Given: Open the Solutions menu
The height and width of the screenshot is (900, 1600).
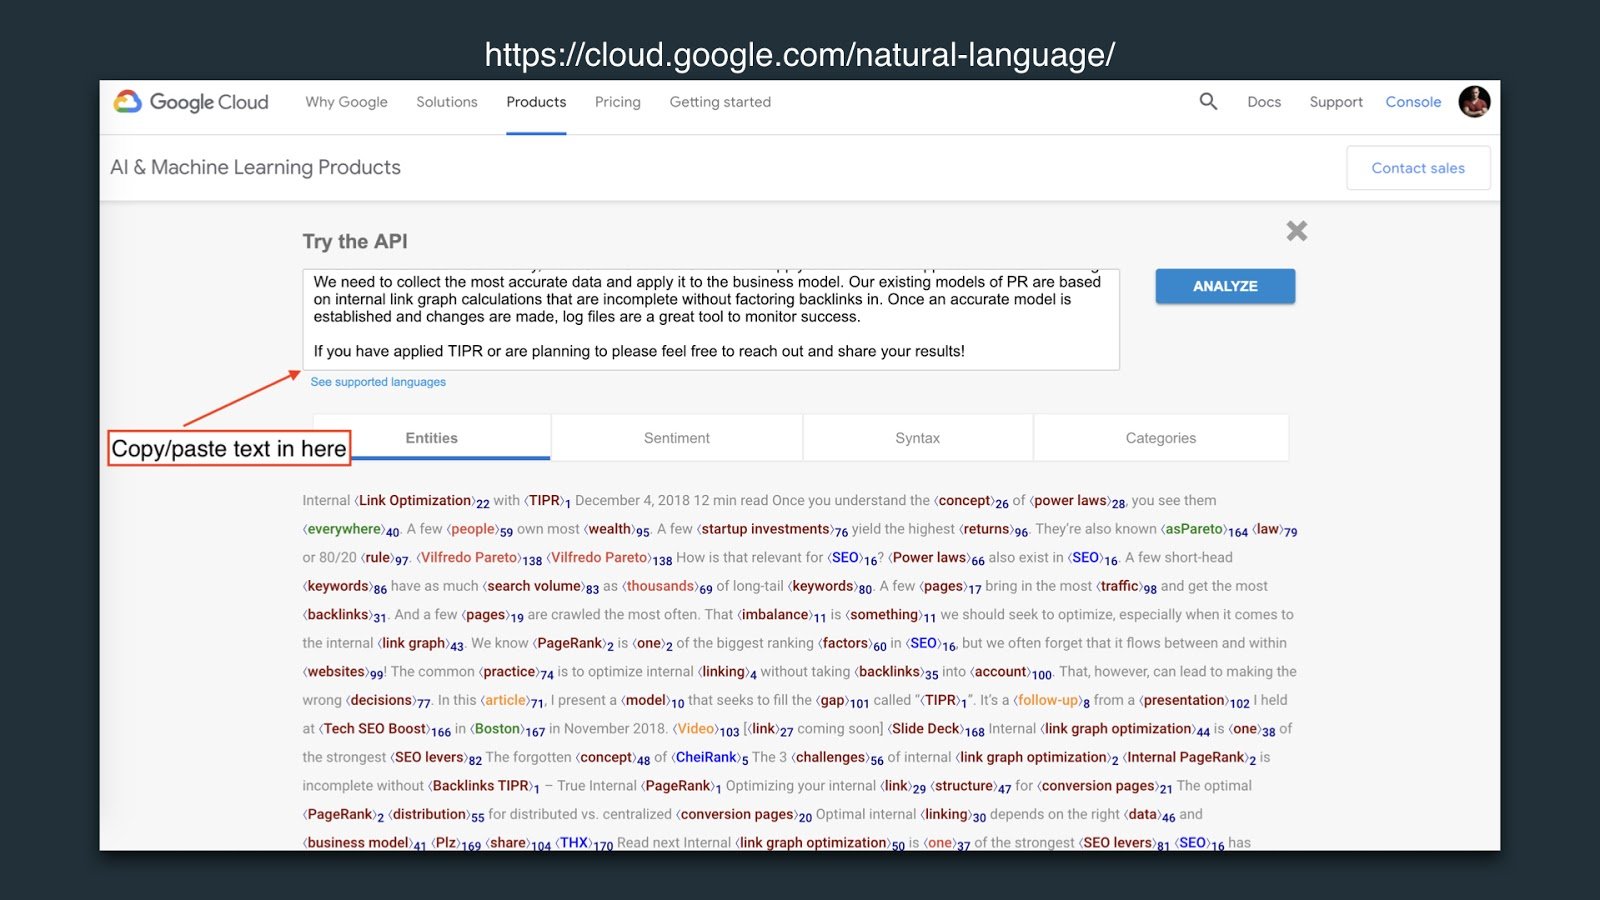Looking at the screenshot, I should pos(447,102).
